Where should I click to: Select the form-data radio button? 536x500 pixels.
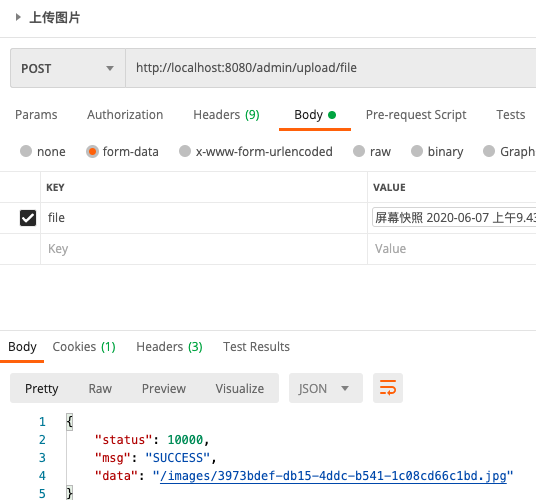(92, 151)
